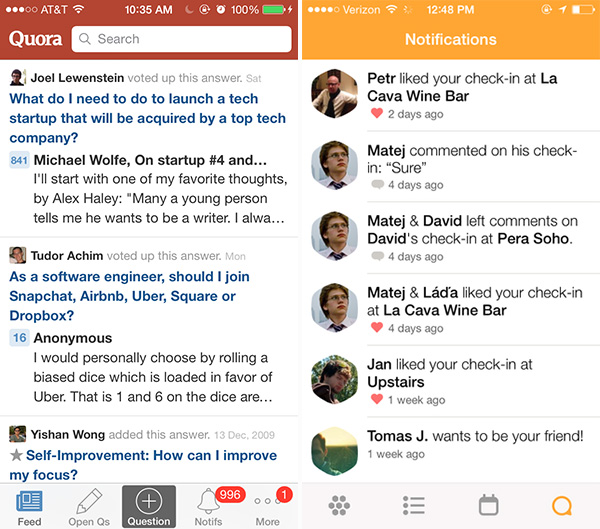Open the list tab in Swarm
Screen dimensions: 600x529
pos(414,506)
